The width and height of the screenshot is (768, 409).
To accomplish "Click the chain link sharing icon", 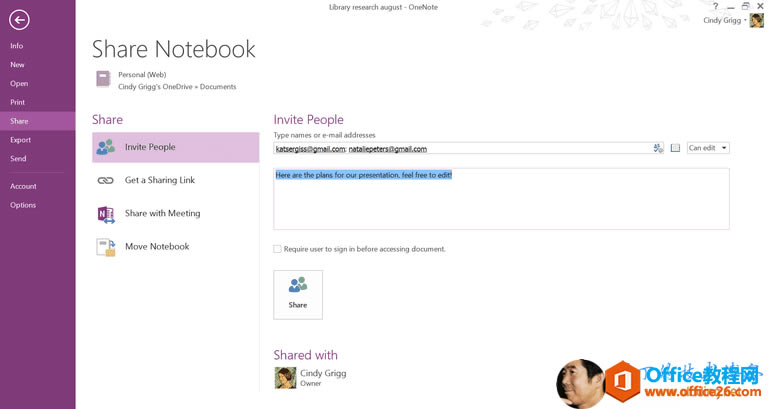I will (105, 181).
